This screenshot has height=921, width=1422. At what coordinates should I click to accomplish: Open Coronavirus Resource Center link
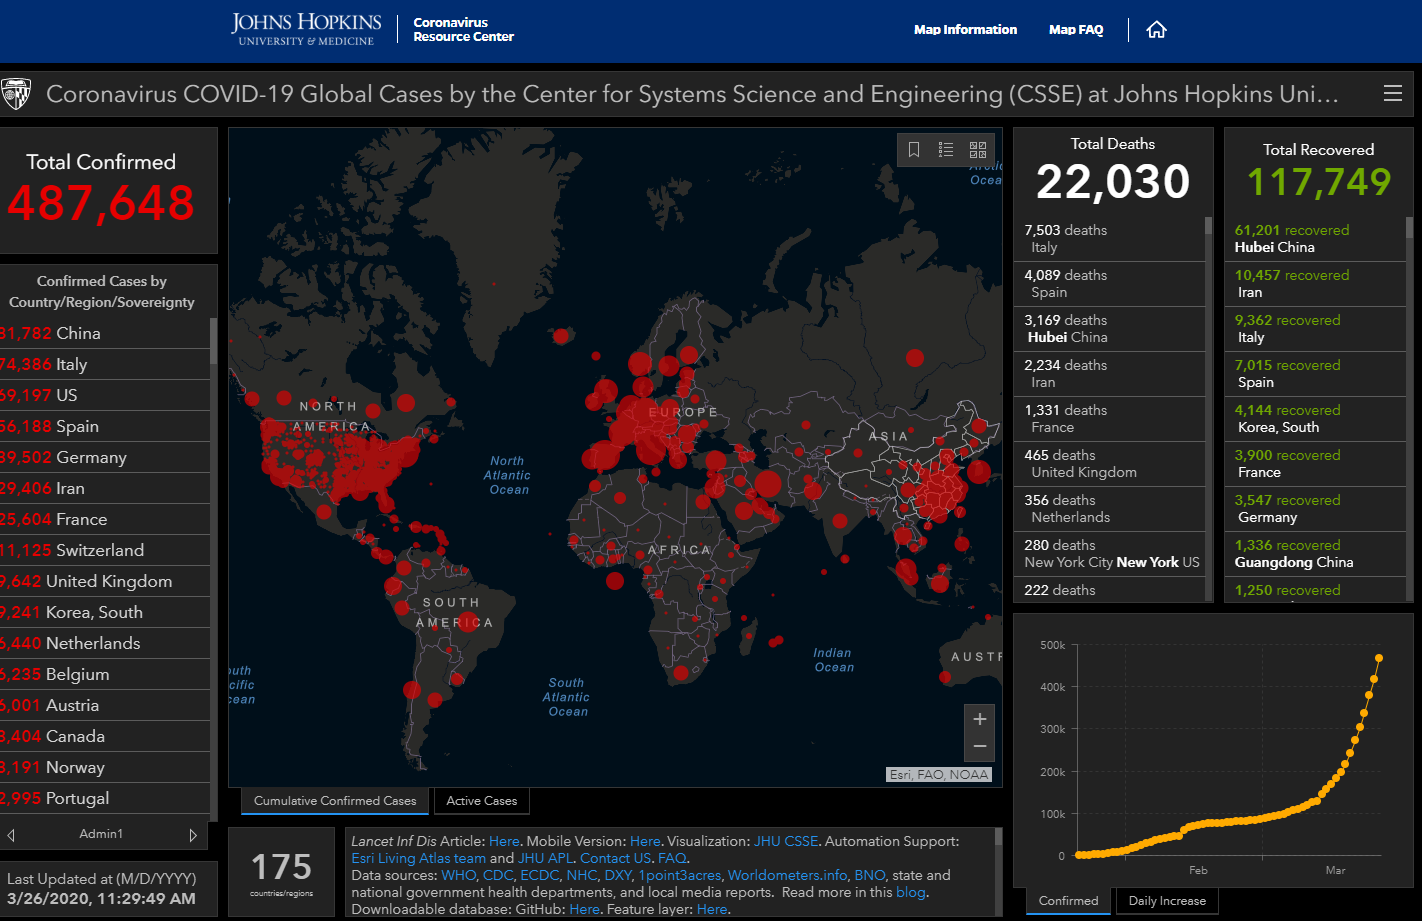tap(463, 30)
